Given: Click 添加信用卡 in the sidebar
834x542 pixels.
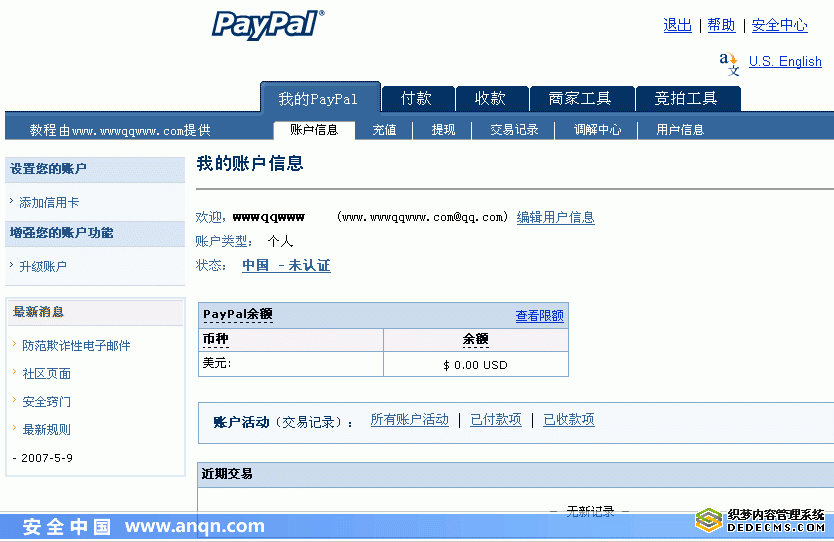Looking at the screenshot, I should click(x=49, y=203).
